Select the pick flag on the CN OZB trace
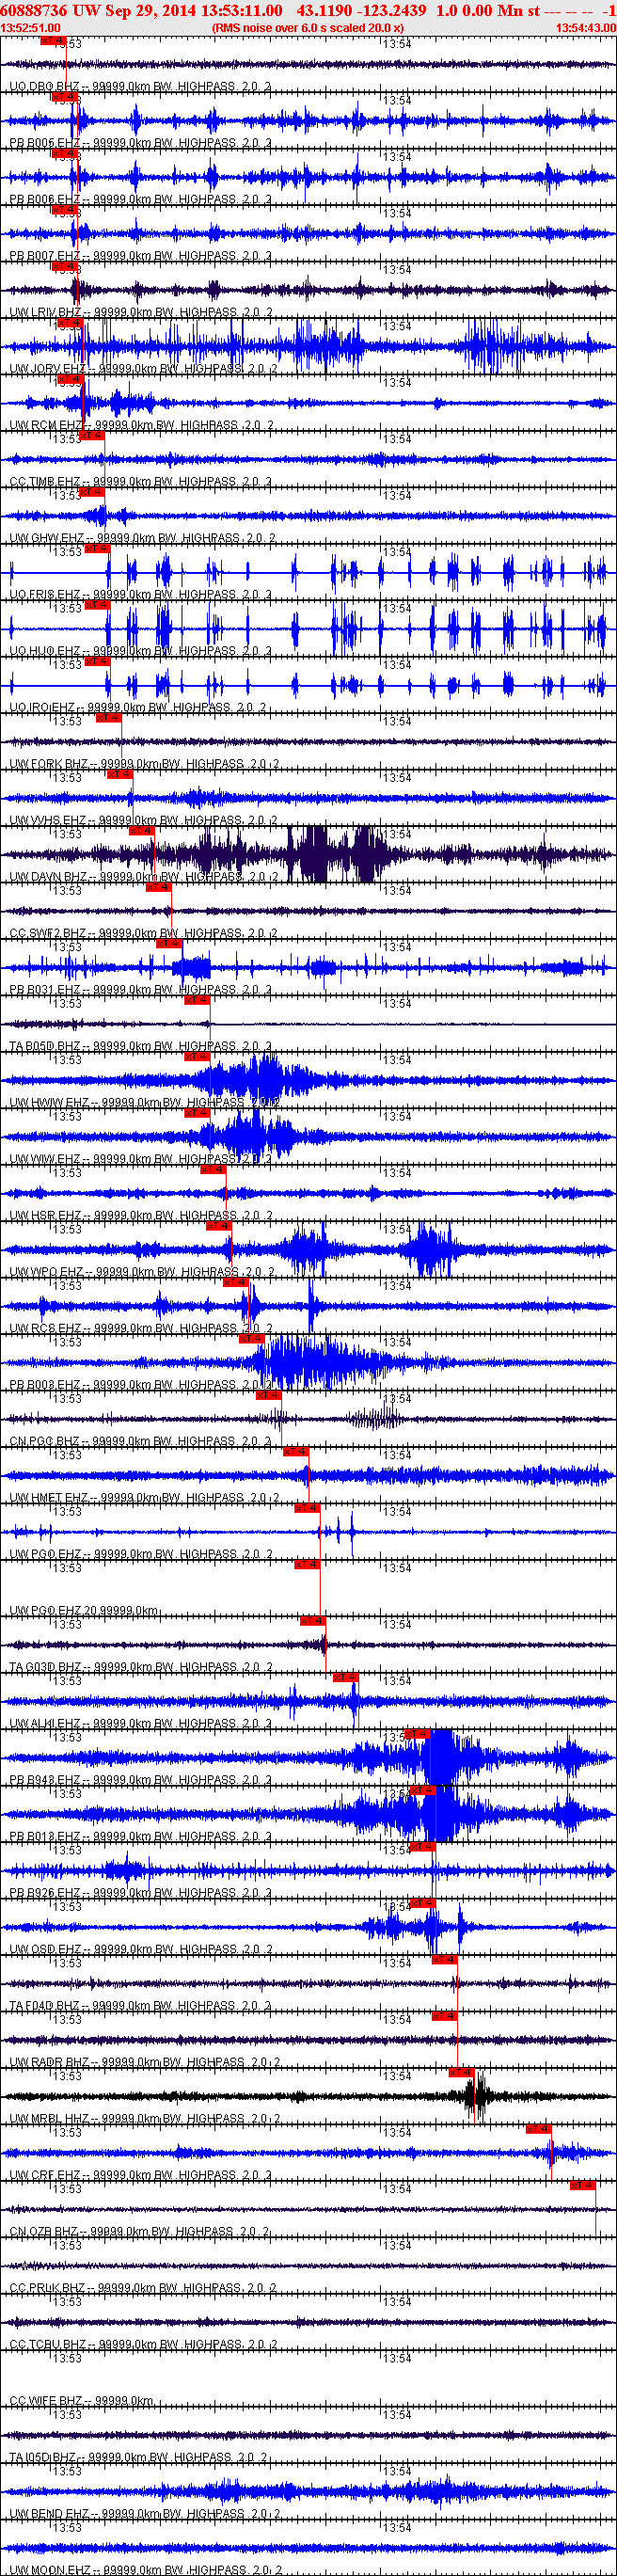This screenshot has height=2576, width=617. [583, 2187]
